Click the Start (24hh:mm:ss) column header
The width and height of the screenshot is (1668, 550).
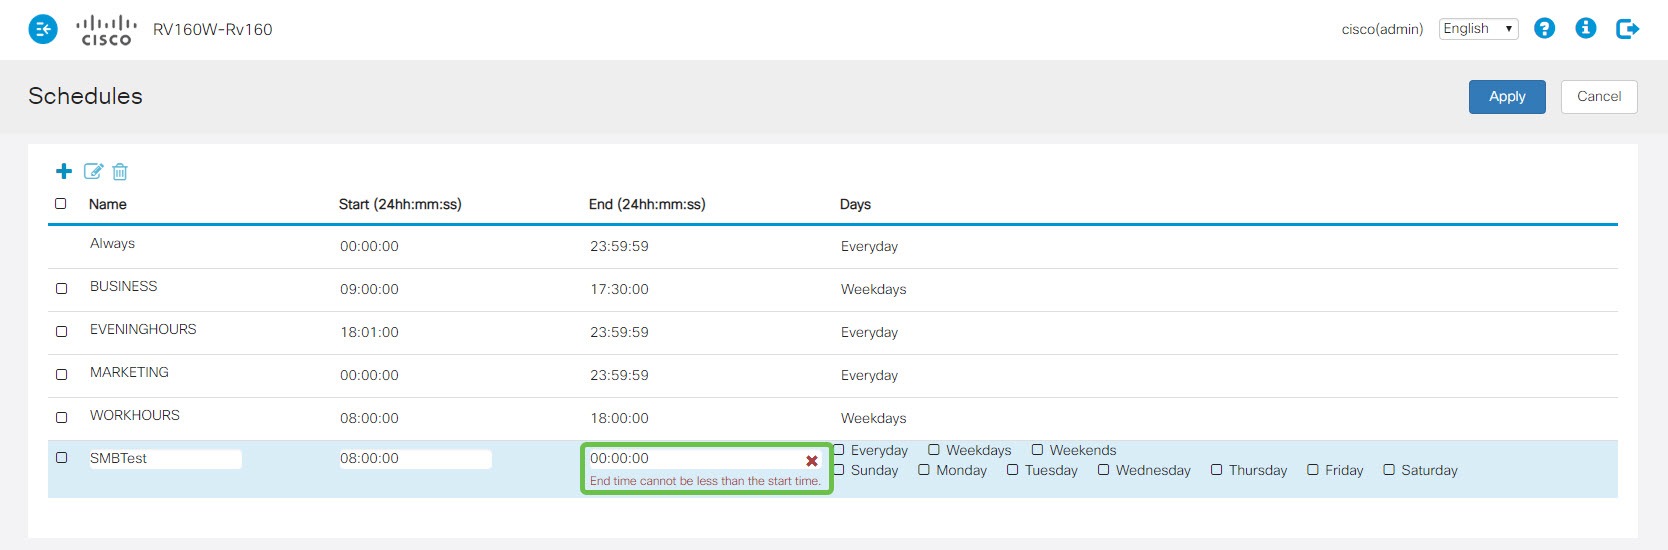click(400, 204)
